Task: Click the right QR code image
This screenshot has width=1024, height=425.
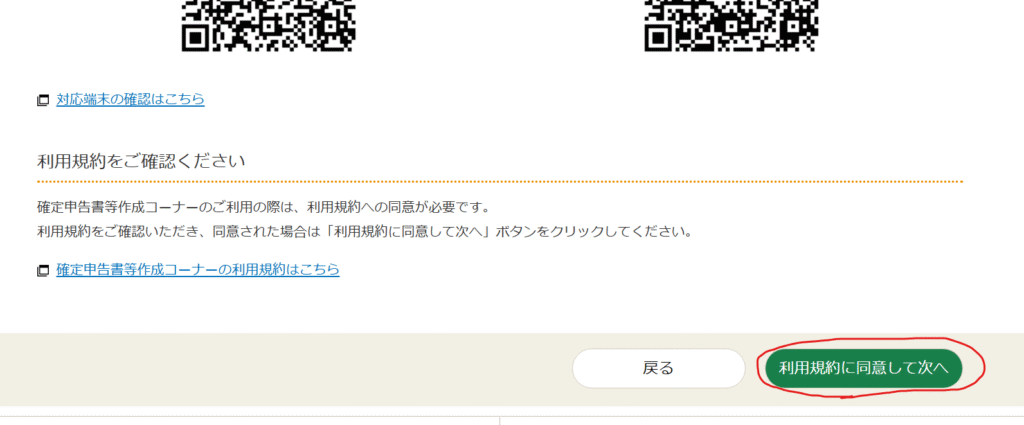Action: click(731, 25)
